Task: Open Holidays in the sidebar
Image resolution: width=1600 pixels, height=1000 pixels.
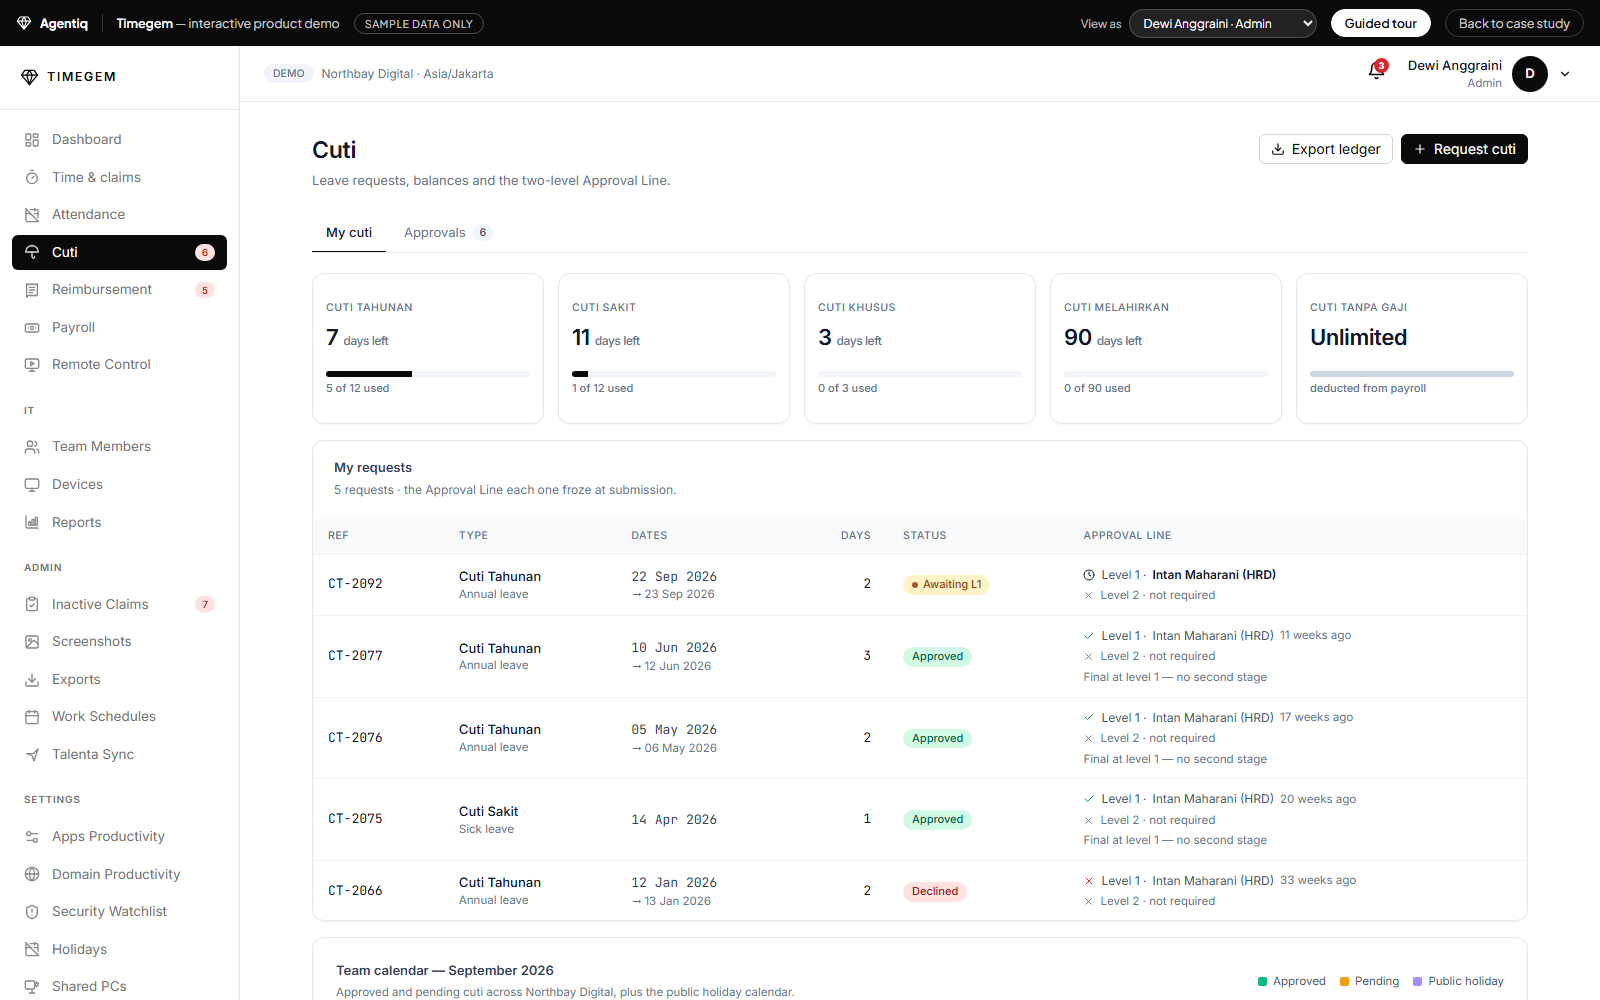Action: (119, 949)
